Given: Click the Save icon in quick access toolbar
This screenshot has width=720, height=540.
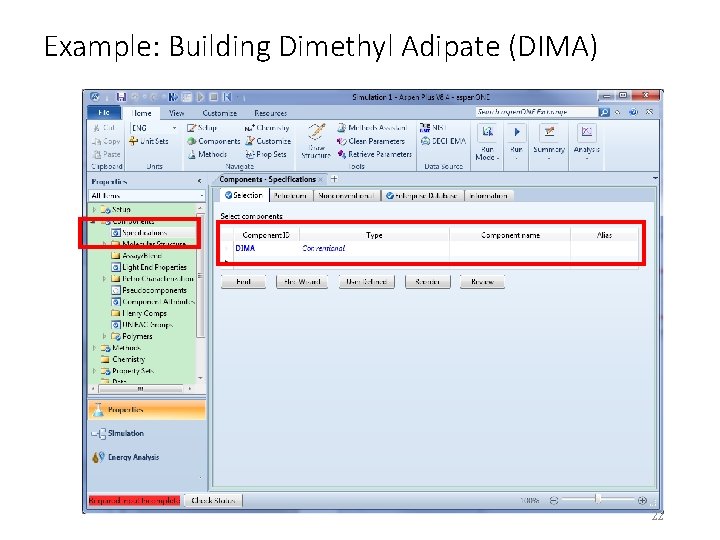Looking at the screenshot, I should click(x=121, y=97).
